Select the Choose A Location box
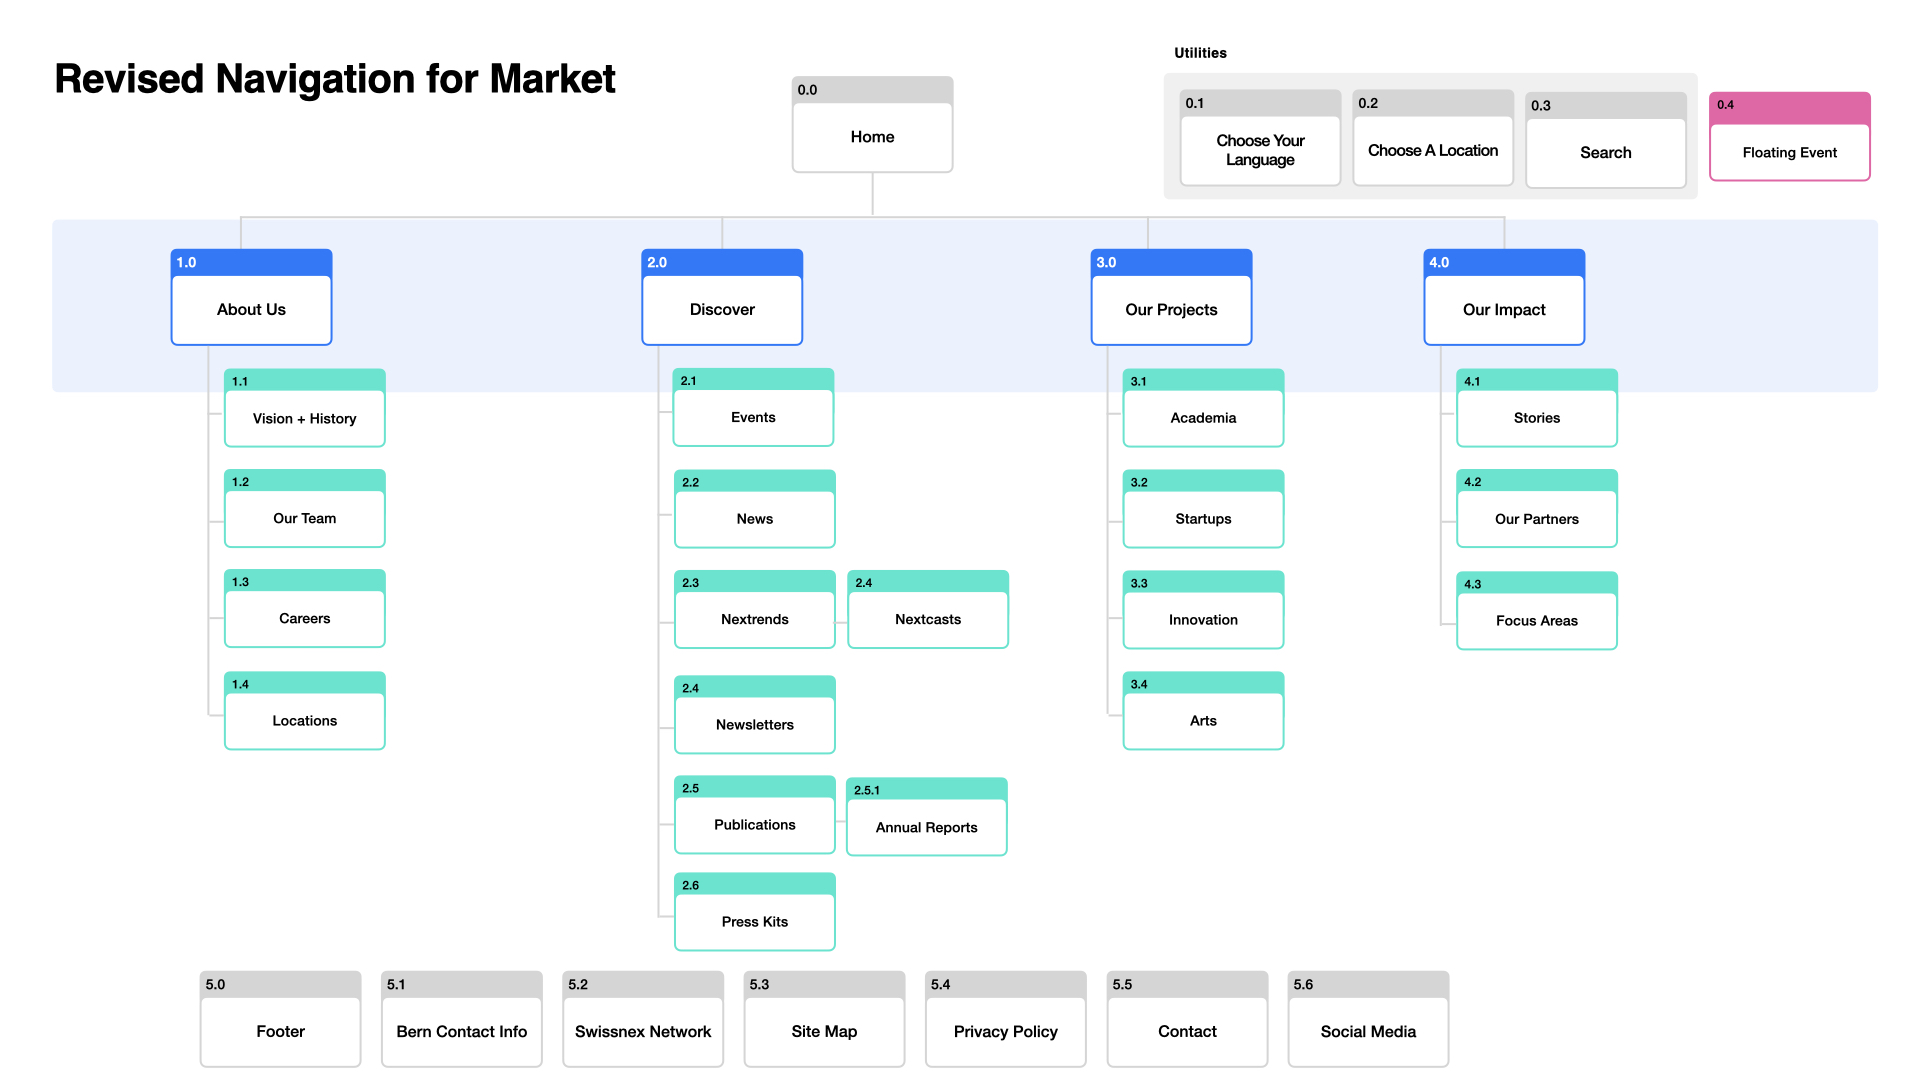Screen dimensions: 1920x1080 [1433, 138]
